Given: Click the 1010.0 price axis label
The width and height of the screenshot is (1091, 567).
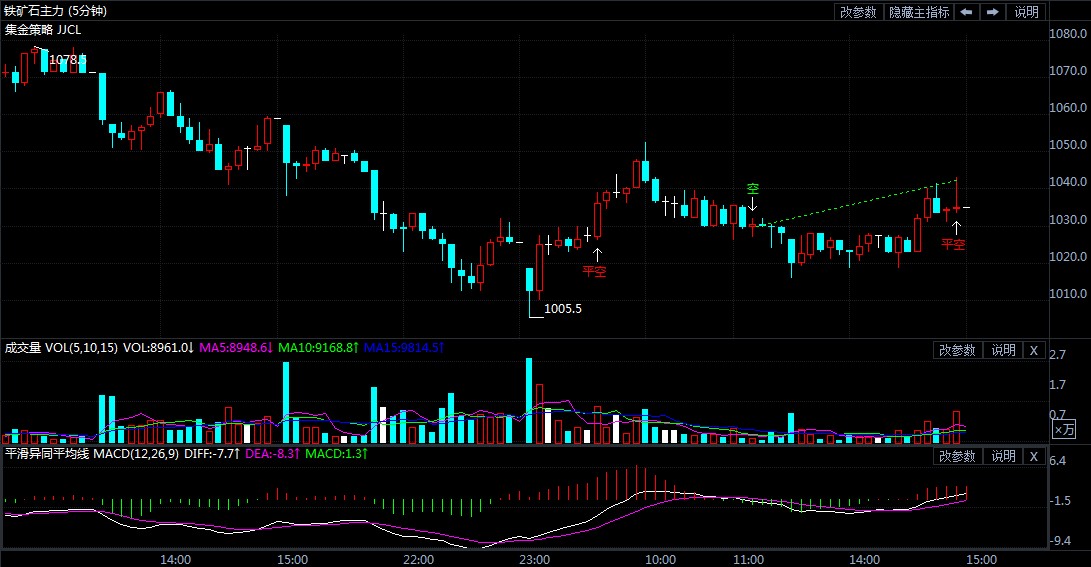Looking at the screenshot, I should [x=1068, y=294].
